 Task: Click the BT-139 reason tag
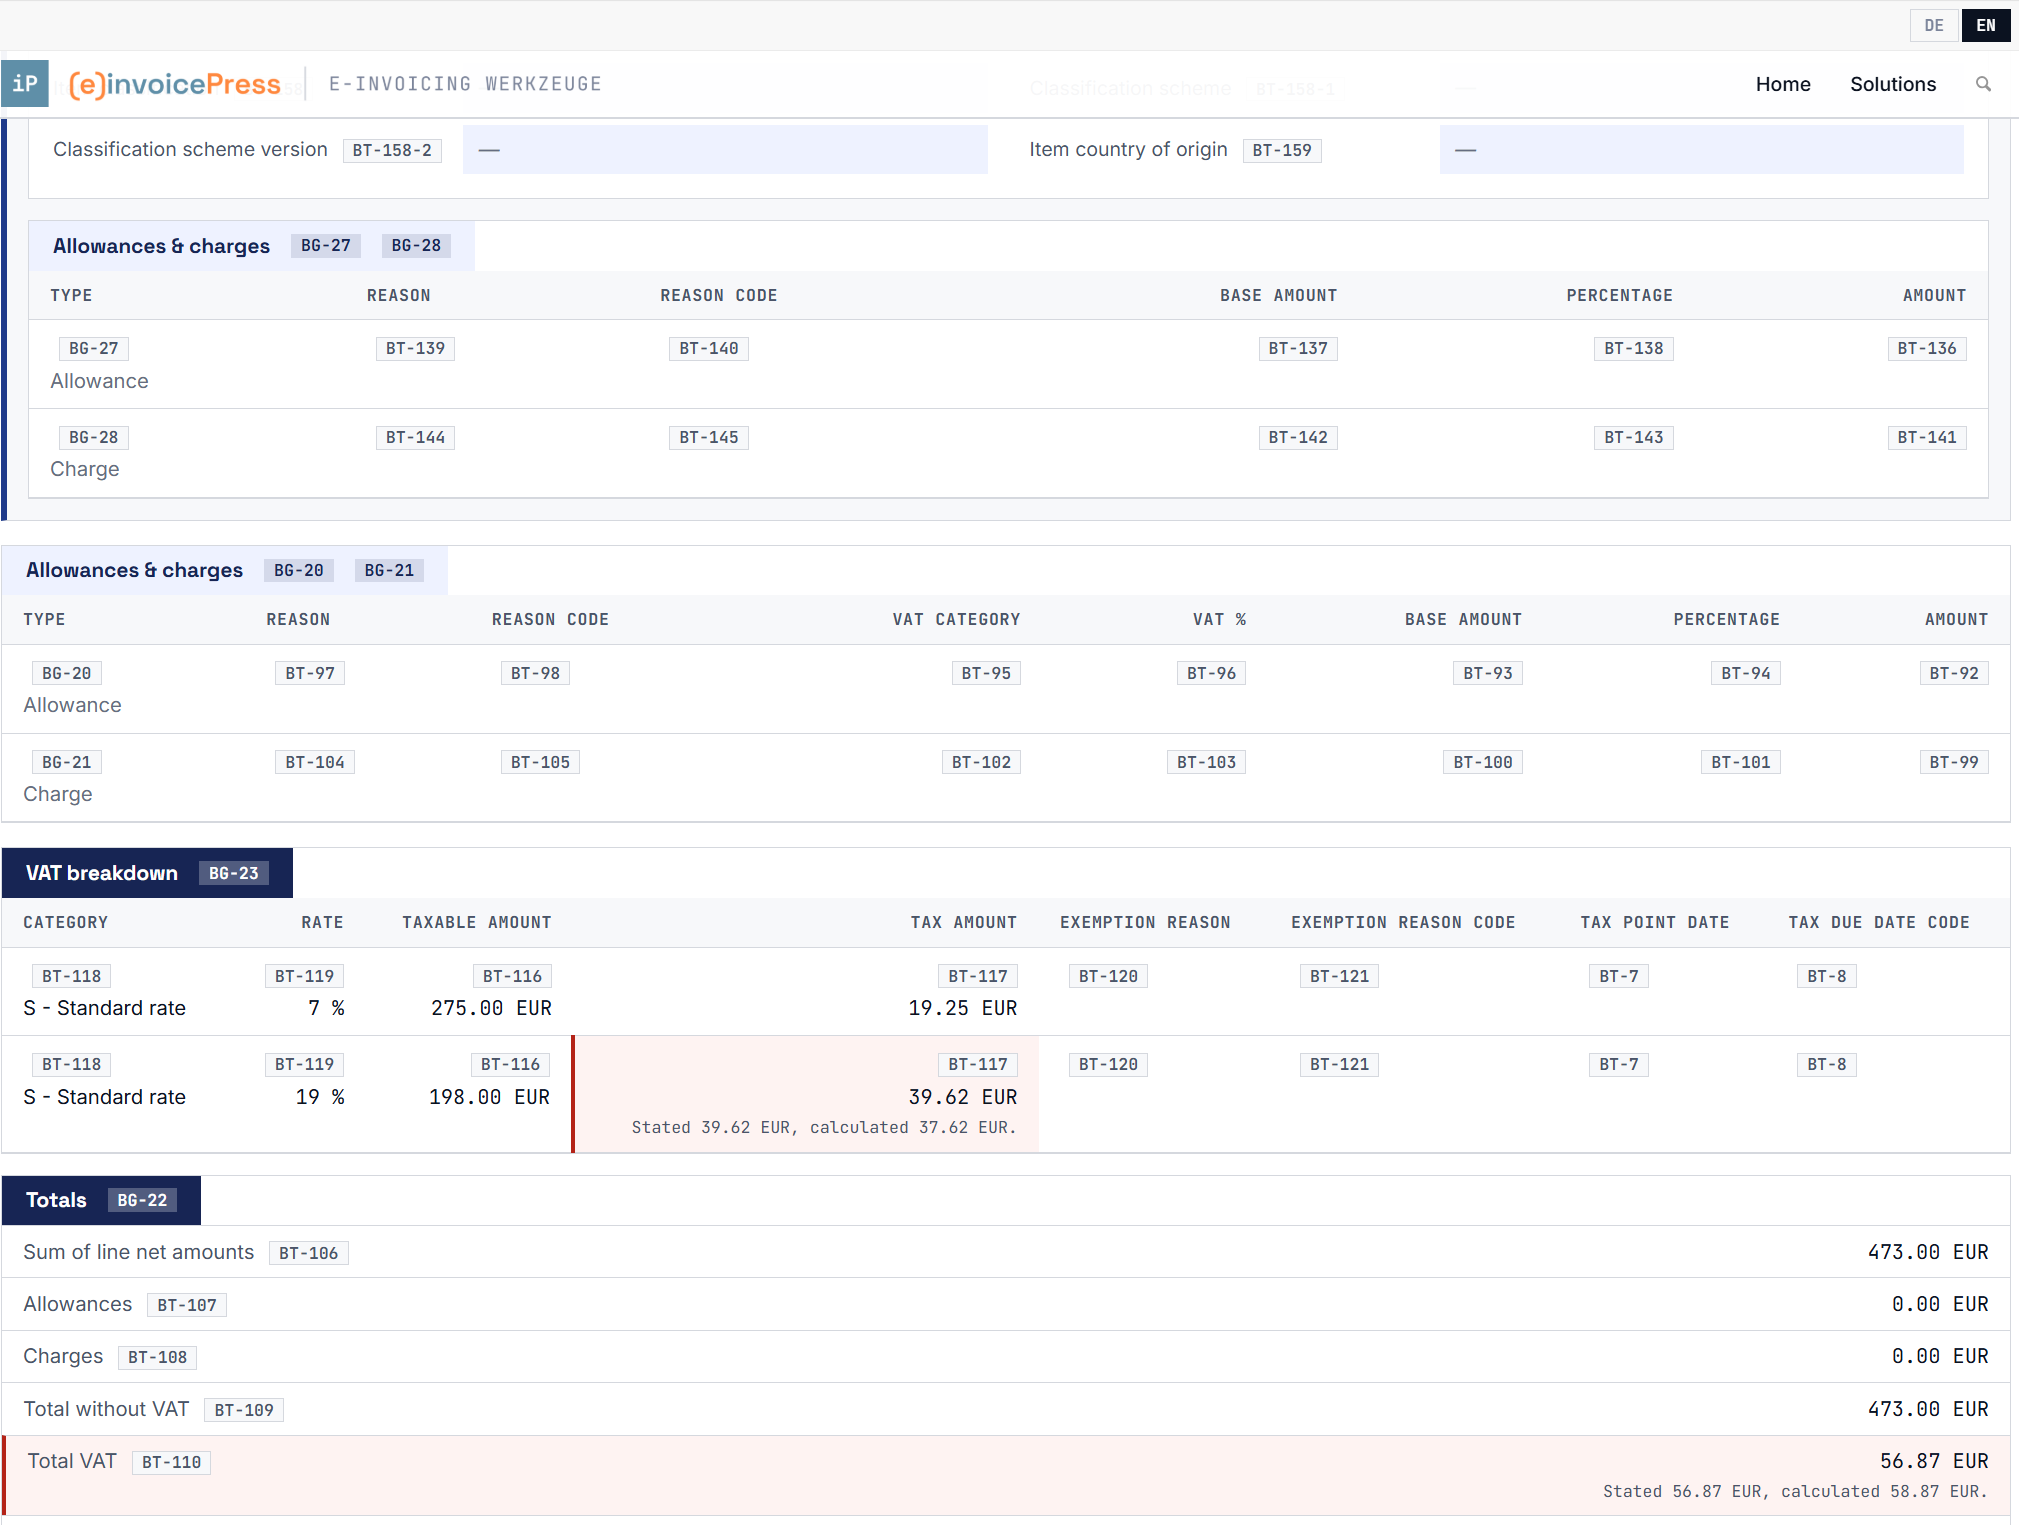pyautogui.click(x=415, y=348)
